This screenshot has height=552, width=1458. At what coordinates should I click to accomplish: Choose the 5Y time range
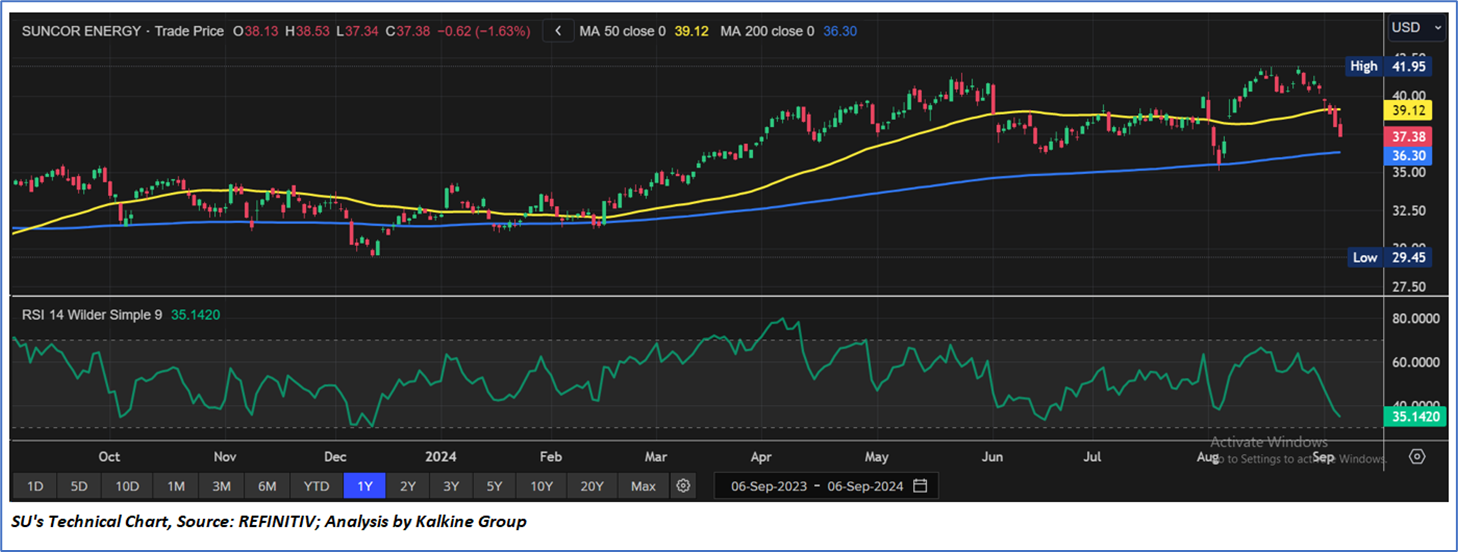[x=494, y=486]
